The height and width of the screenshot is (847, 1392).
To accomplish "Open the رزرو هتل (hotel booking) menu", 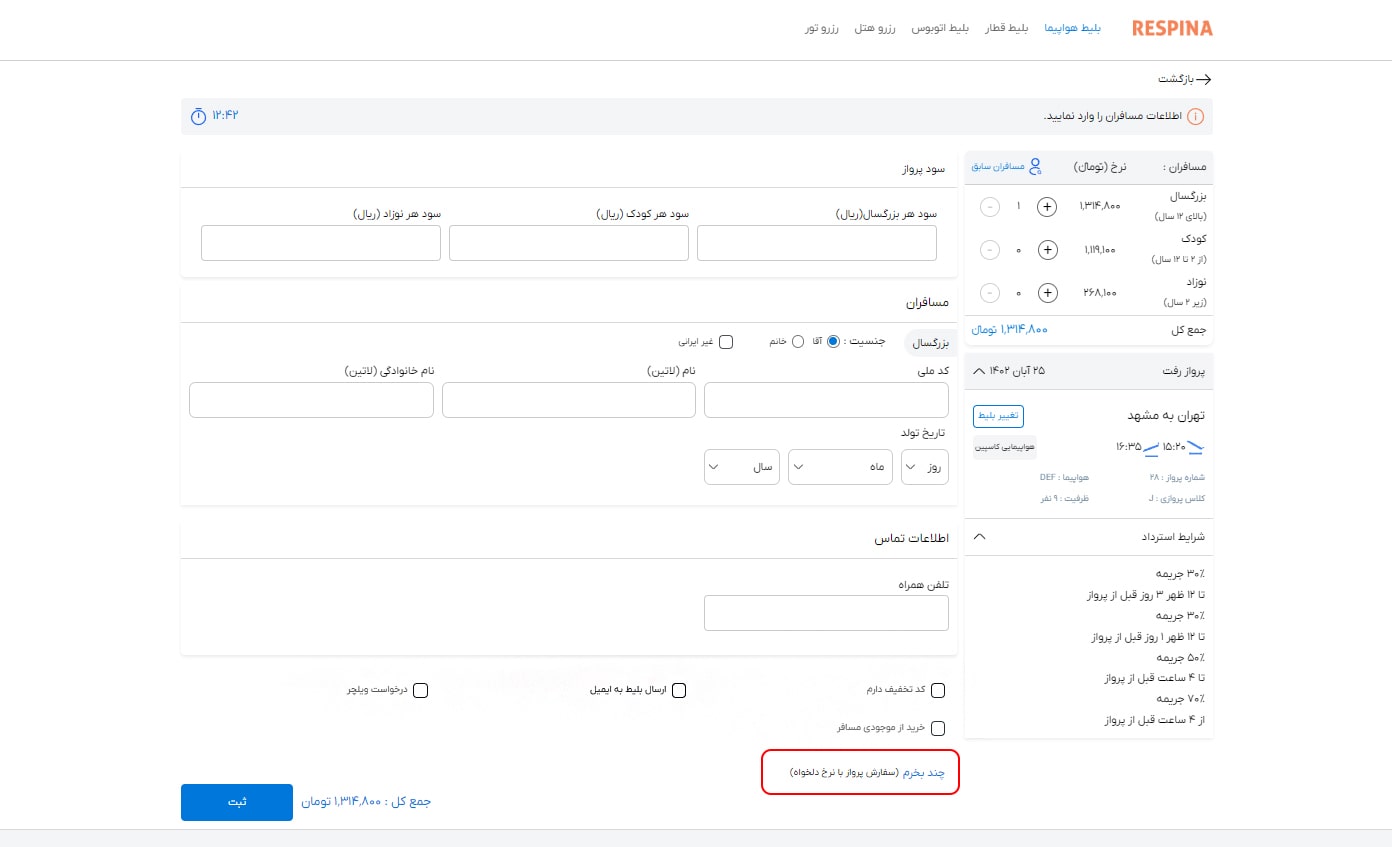I will click(x=875, y=29).
